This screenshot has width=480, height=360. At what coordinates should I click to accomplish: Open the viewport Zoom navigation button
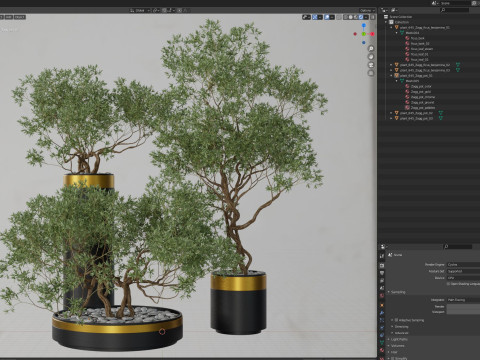pos(371,49)
